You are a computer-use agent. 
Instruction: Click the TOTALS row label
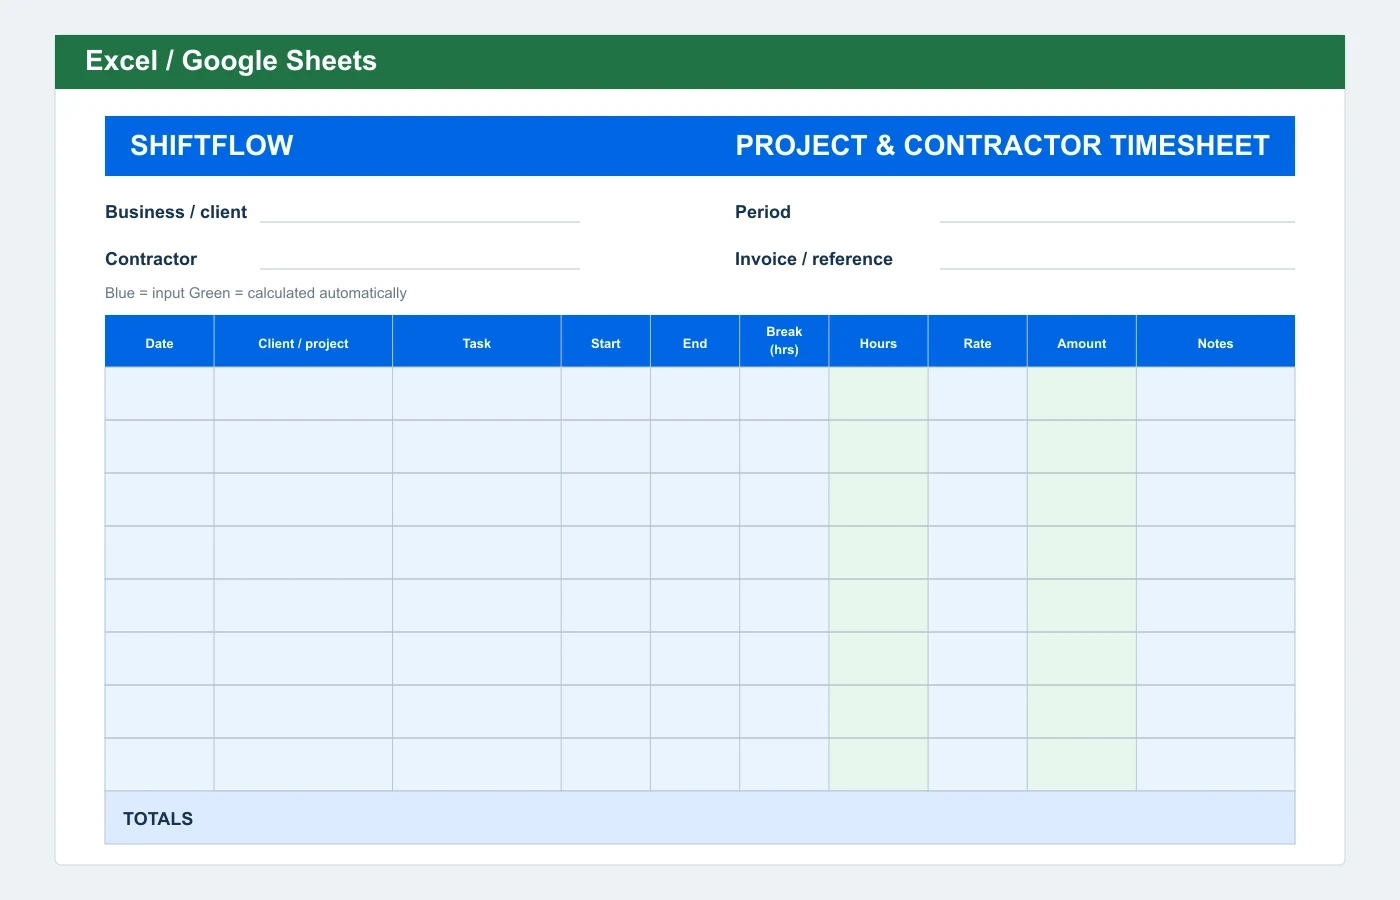click(x=158, y=819)
